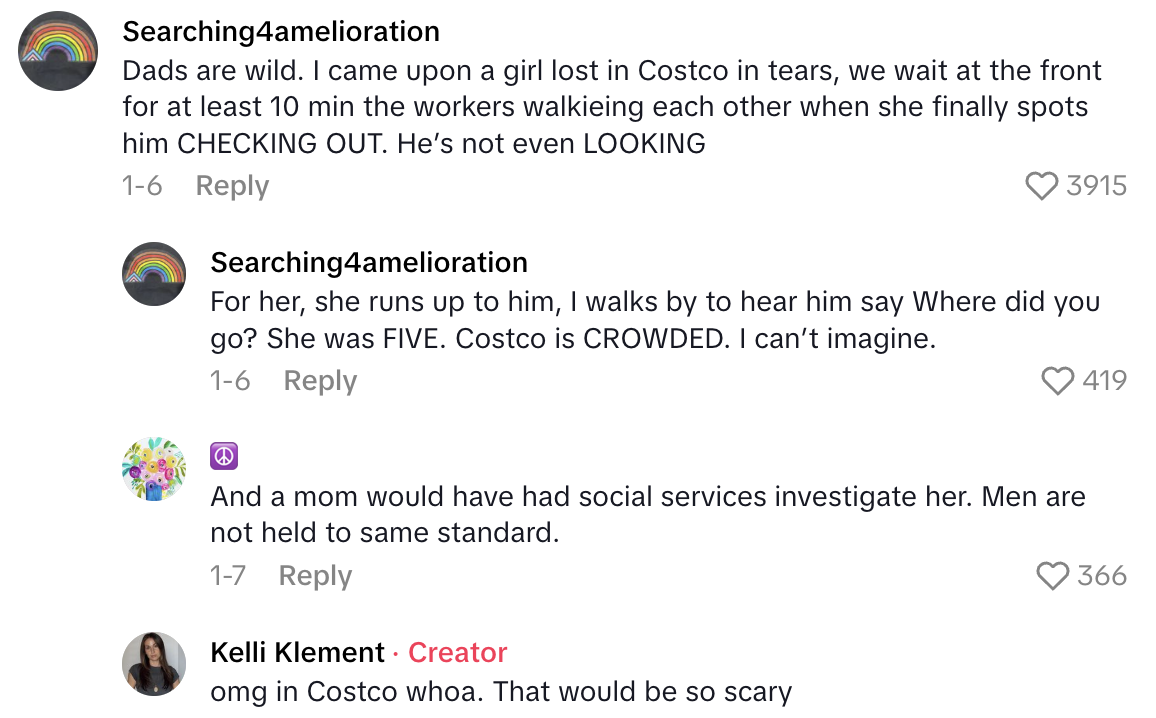Click the 419 like count
Image resolution: width=1156 pixels, height=718 pixels.
click(x=1104, y=381)
